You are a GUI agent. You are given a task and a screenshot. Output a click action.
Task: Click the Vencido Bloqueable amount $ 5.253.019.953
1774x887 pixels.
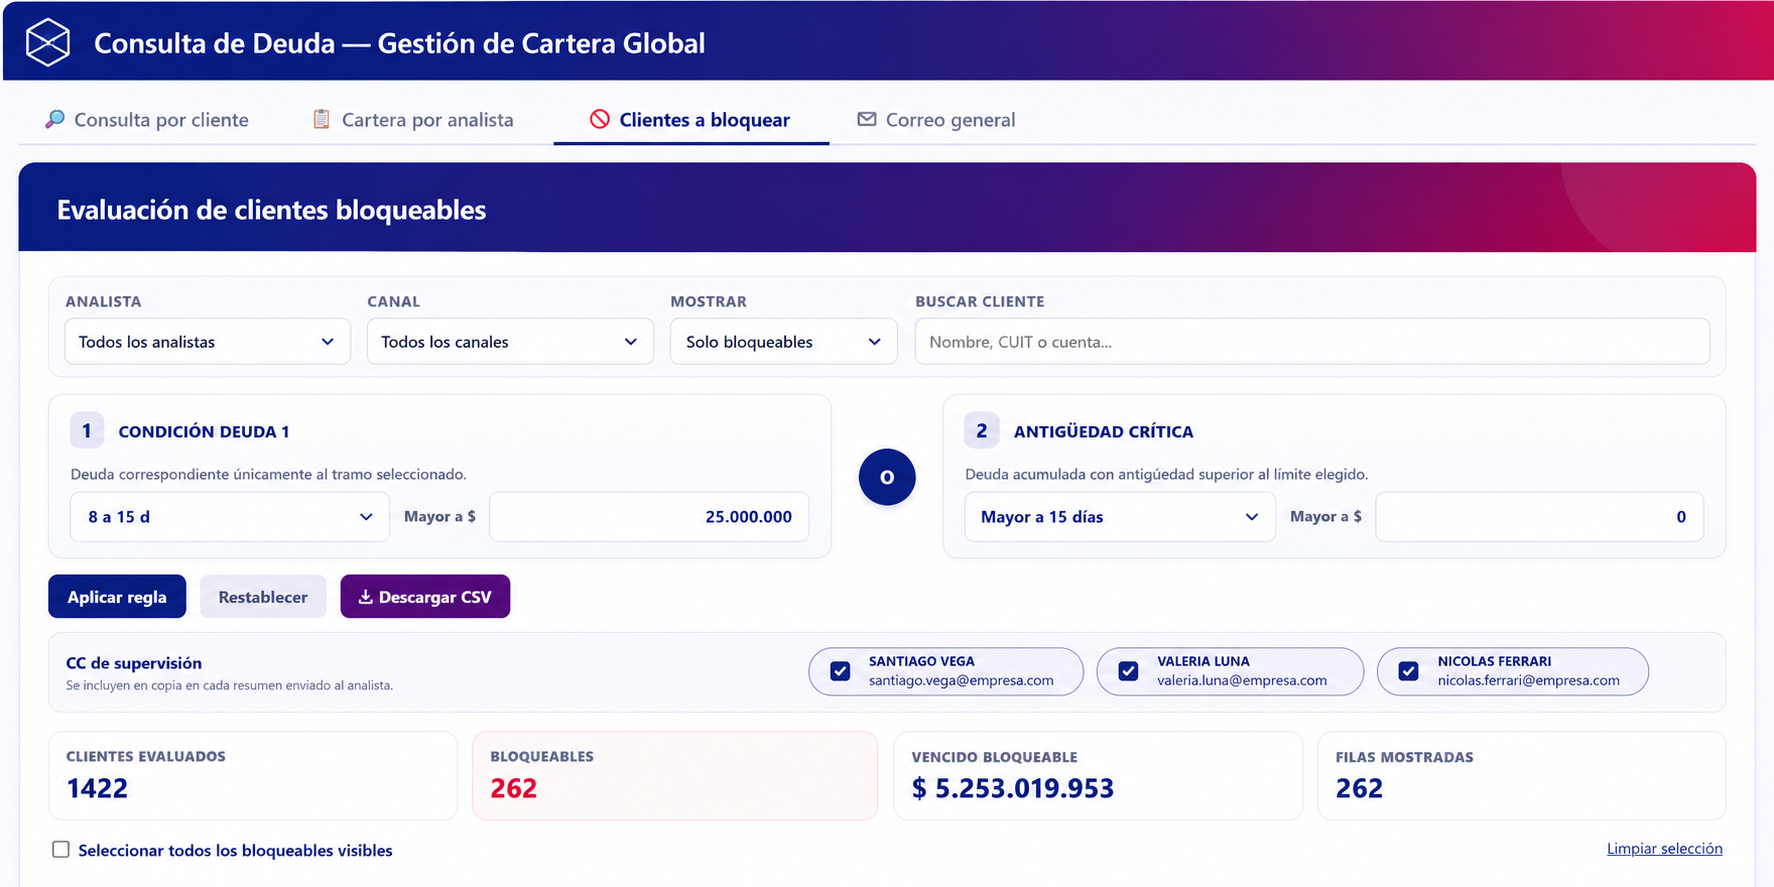pyautogui.click(x=1012, y=789)
